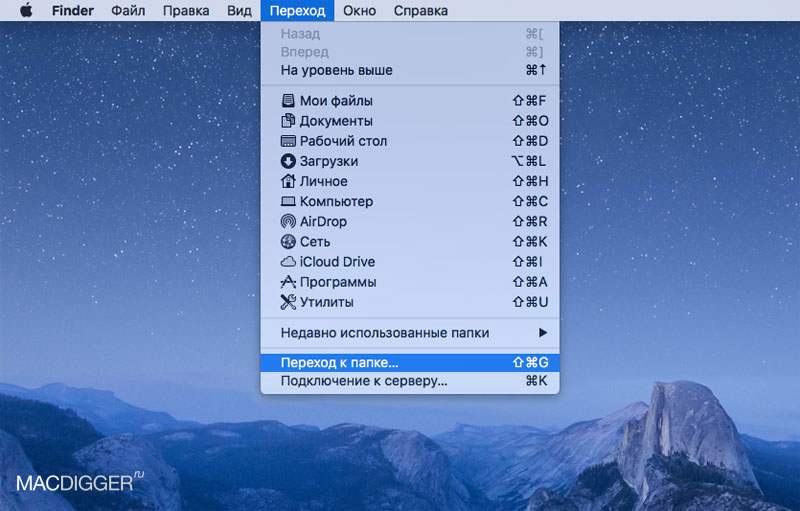800x511 pixels.
Task: Choose На уровень выше menu entry
Action: [410, 70]
